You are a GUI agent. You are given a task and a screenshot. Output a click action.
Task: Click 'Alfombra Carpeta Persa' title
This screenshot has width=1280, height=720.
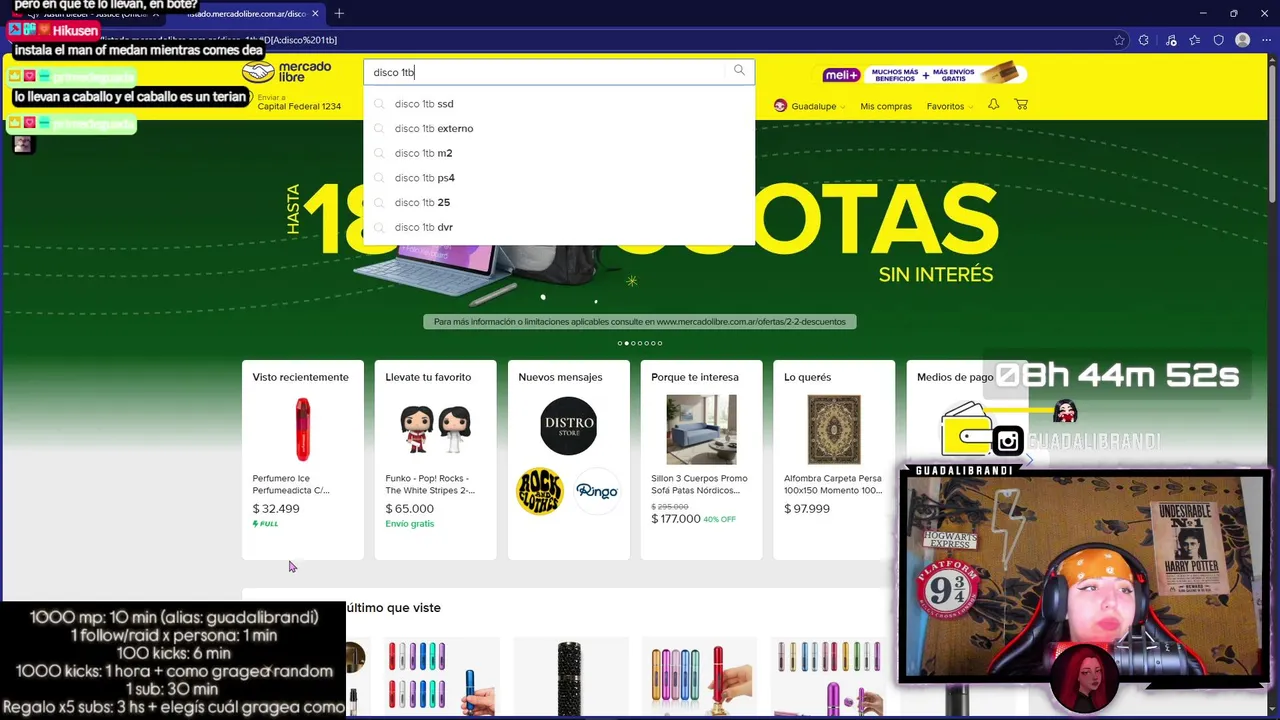tap(833, 484)
